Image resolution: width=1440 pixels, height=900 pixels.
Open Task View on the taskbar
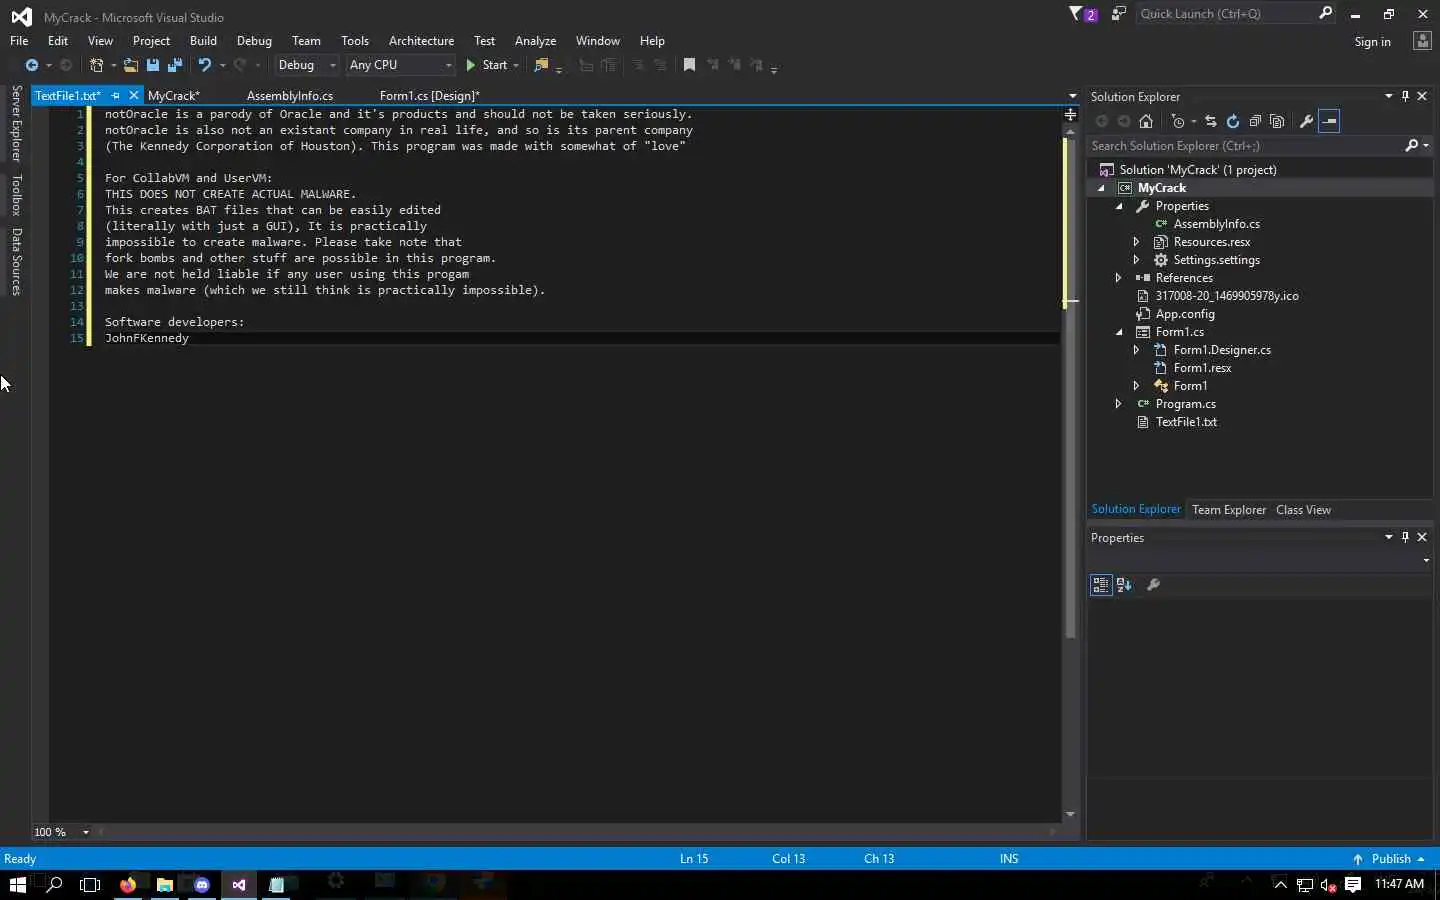click(90, 884)
